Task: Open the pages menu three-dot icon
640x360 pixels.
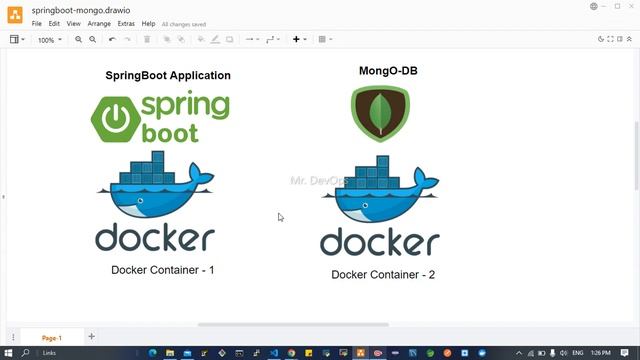Action: coord(13,337)
